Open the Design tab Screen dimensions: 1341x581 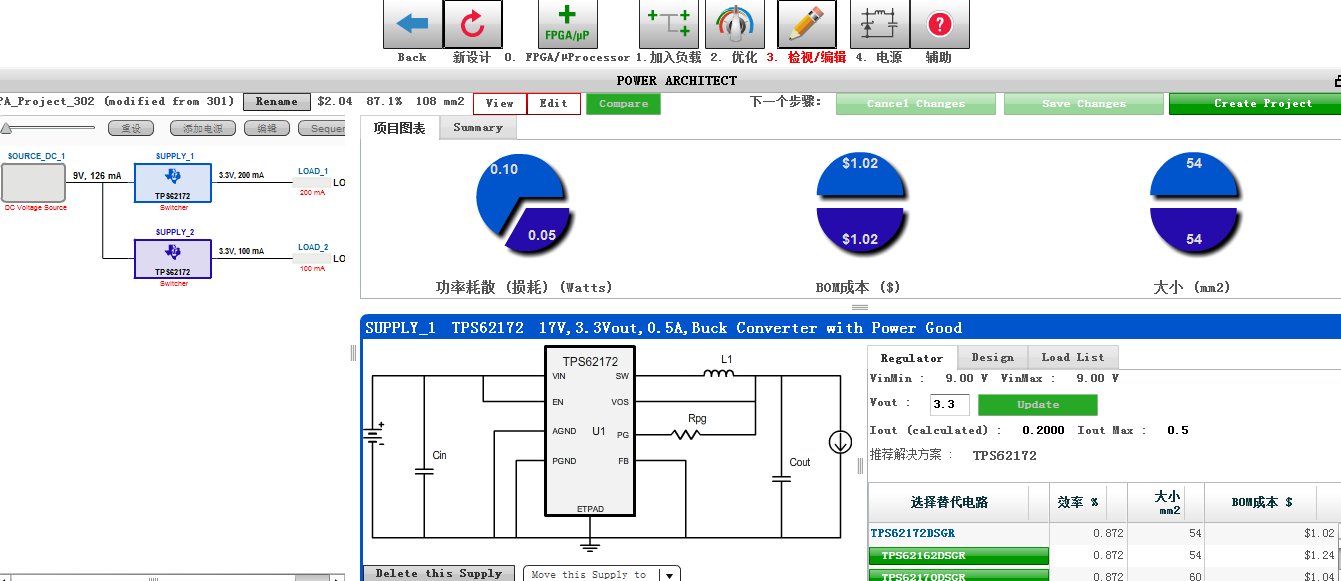coord(993,357)
